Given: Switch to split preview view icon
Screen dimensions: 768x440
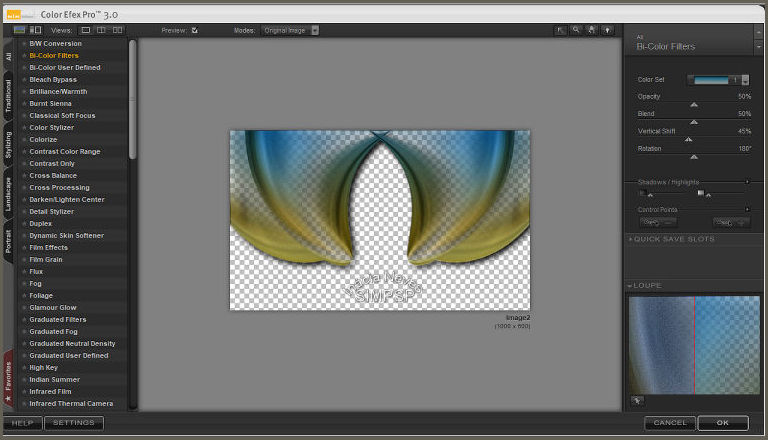Looking at the screenshot, I should click(x=102, y=30).
